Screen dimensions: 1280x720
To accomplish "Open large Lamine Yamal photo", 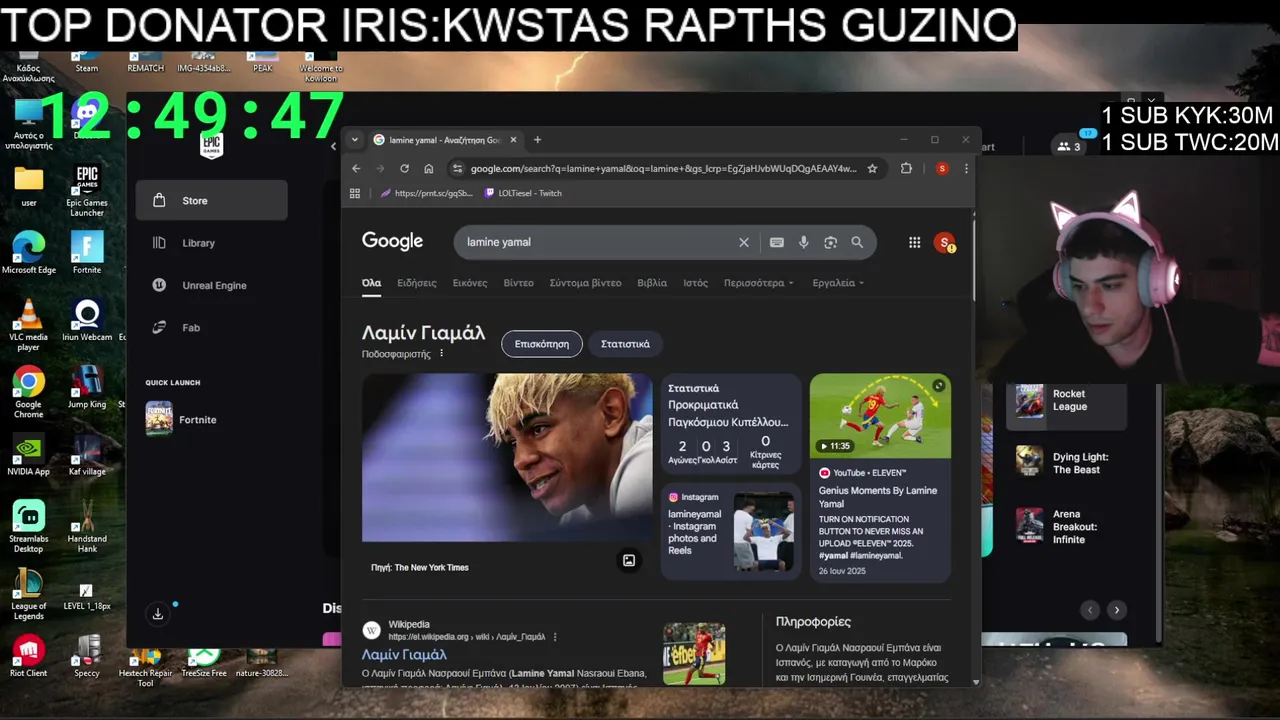I will point(507,458).
